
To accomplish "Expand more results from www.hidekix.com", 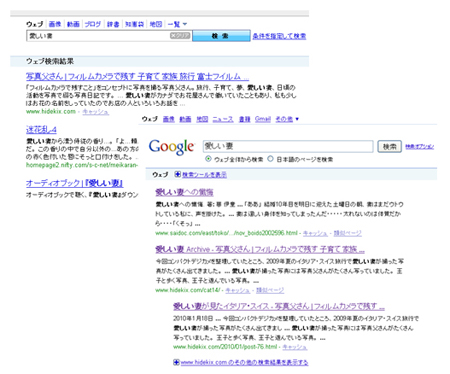I will (x=244, y=362).
